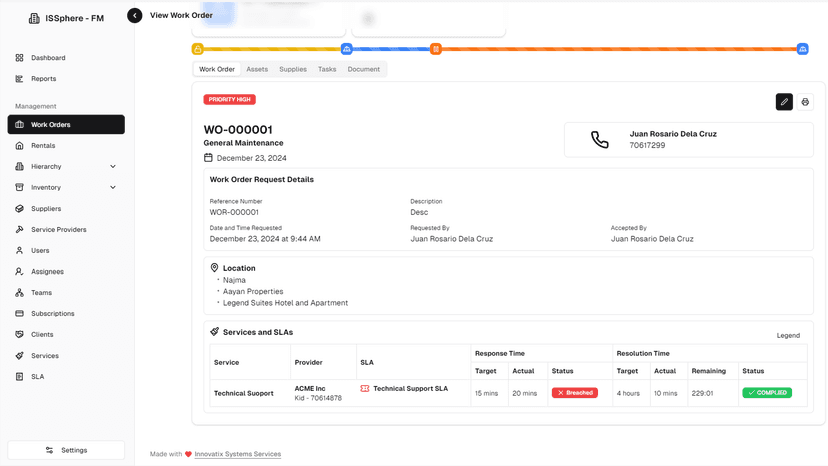
Task: Click the phone icon in contact card
Action: 599,140
